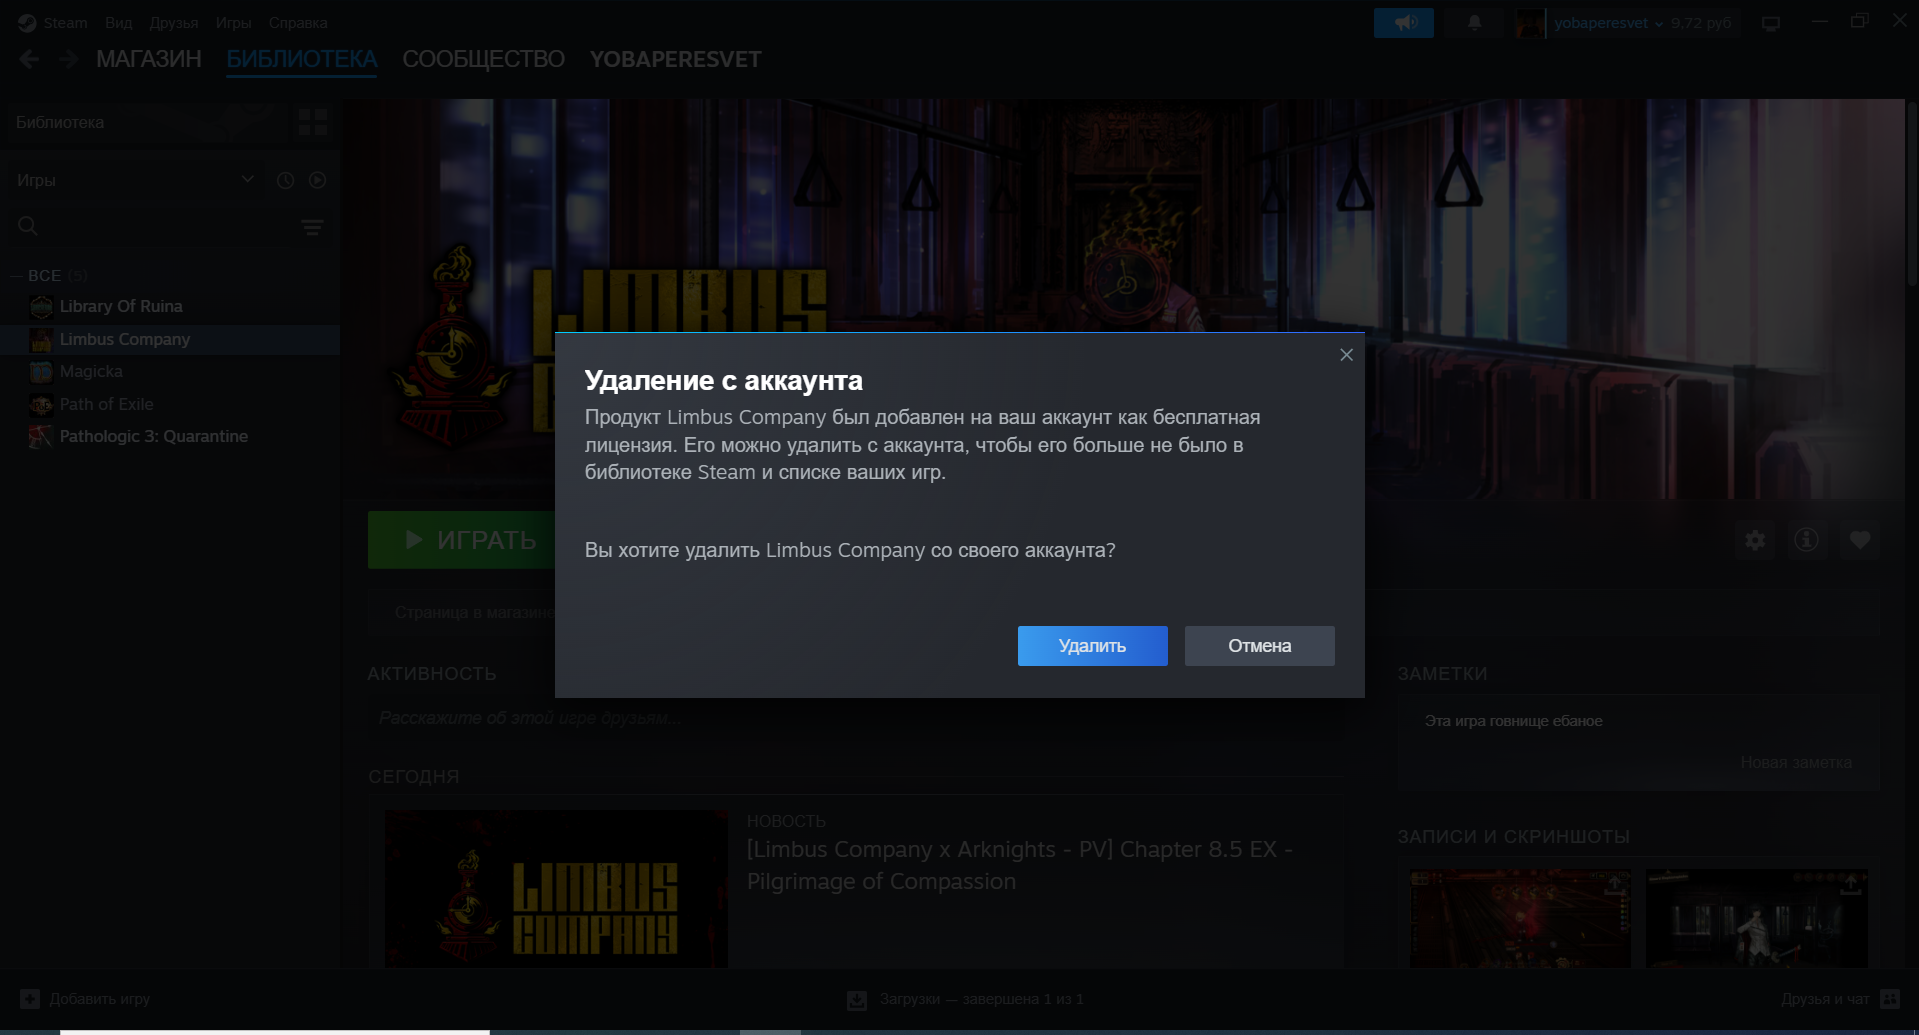Open the YOBAPERESVET profile tab

(x=676, y=60)
